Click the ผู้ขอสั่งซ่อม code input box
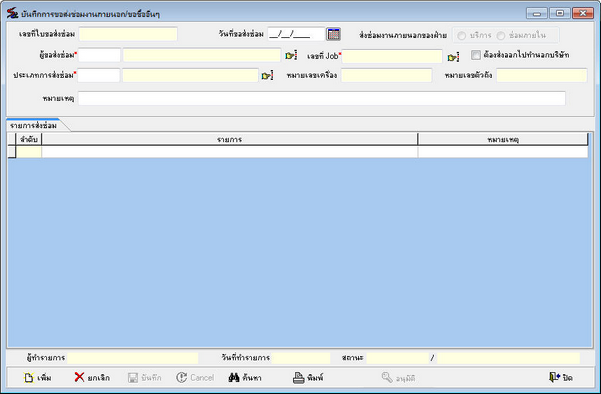The height and width of the screenshot is (394, 601). click(99, 55)
